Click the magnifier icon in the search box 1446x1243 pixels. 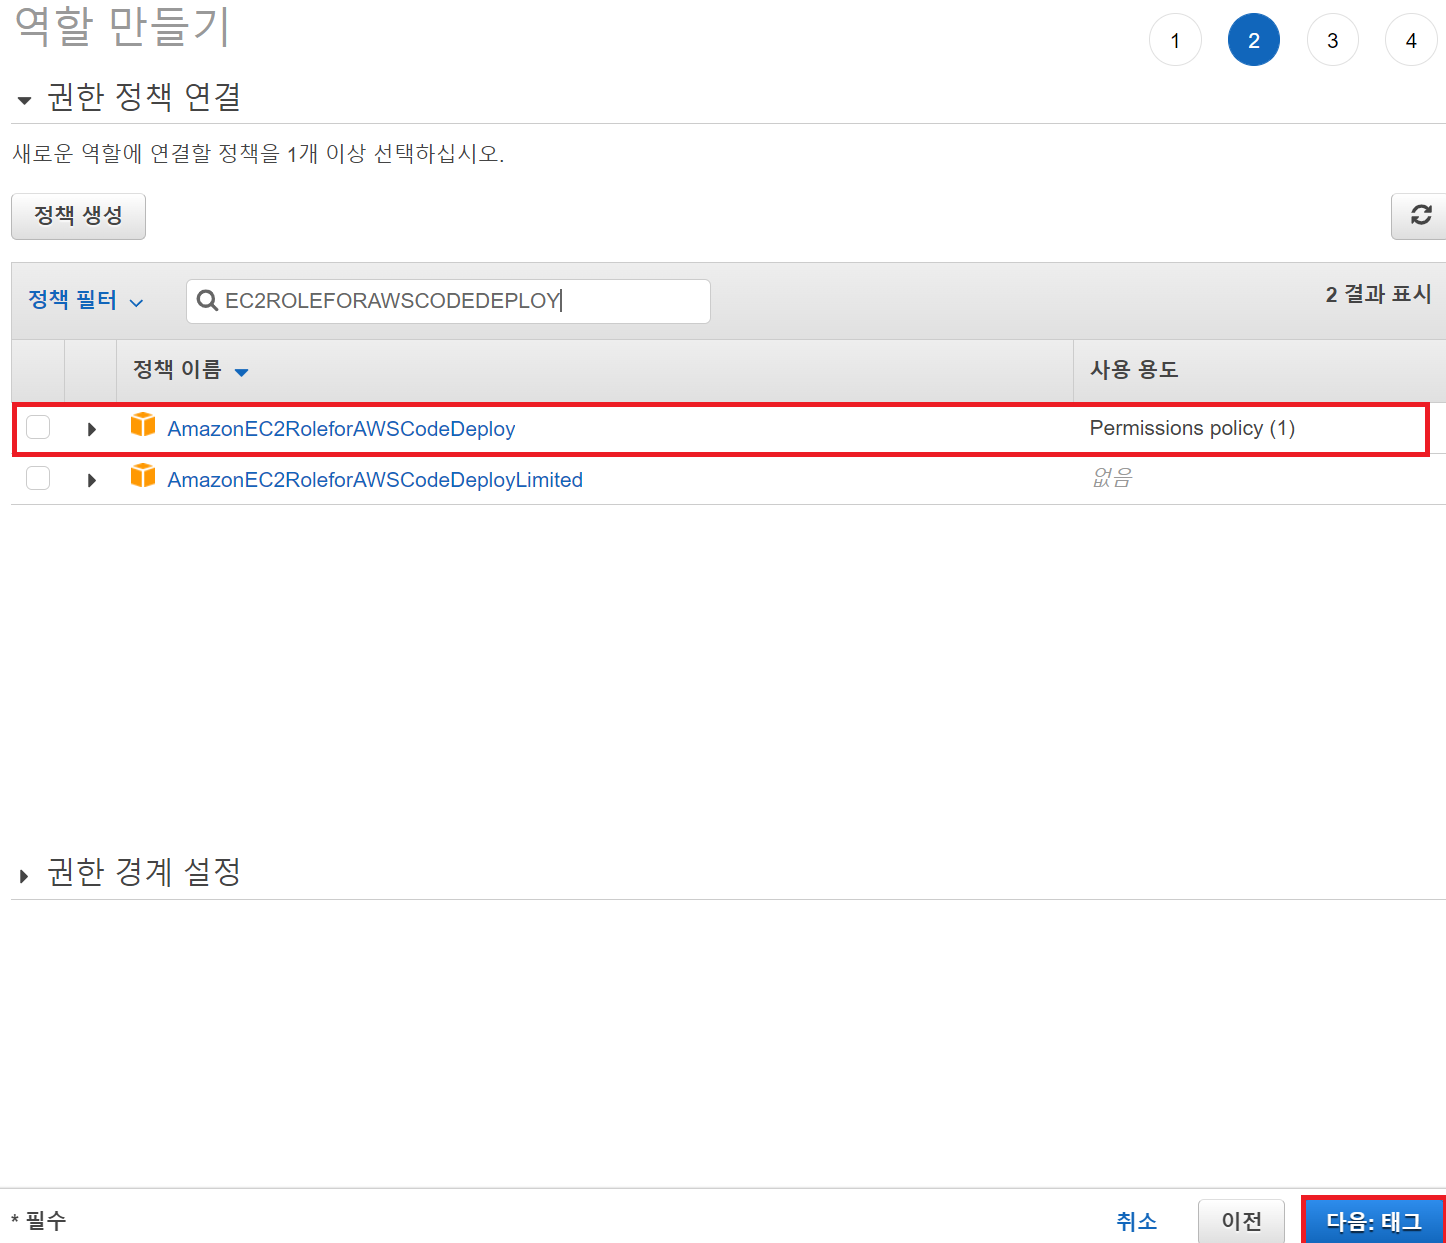tap(207, 301)
